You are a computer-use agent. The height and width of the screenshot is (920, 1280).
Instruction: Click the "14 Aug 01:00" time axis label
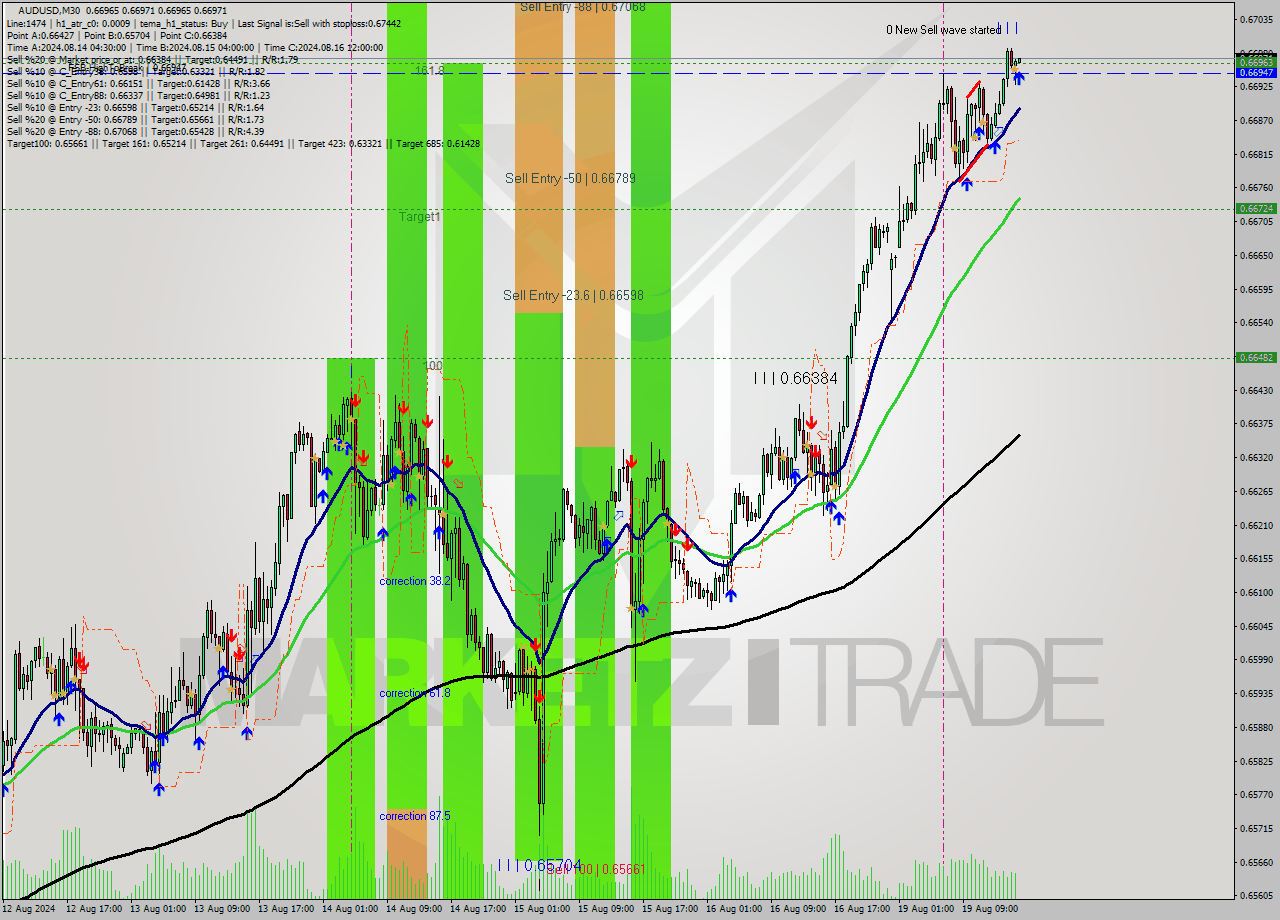click(350, 909)
